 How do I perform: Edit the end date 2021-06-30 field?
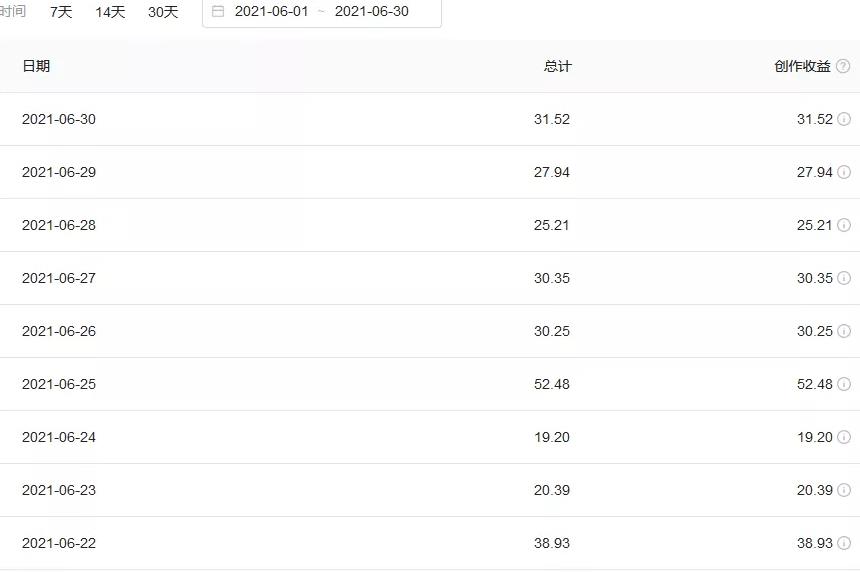click(x=371, y=12)
